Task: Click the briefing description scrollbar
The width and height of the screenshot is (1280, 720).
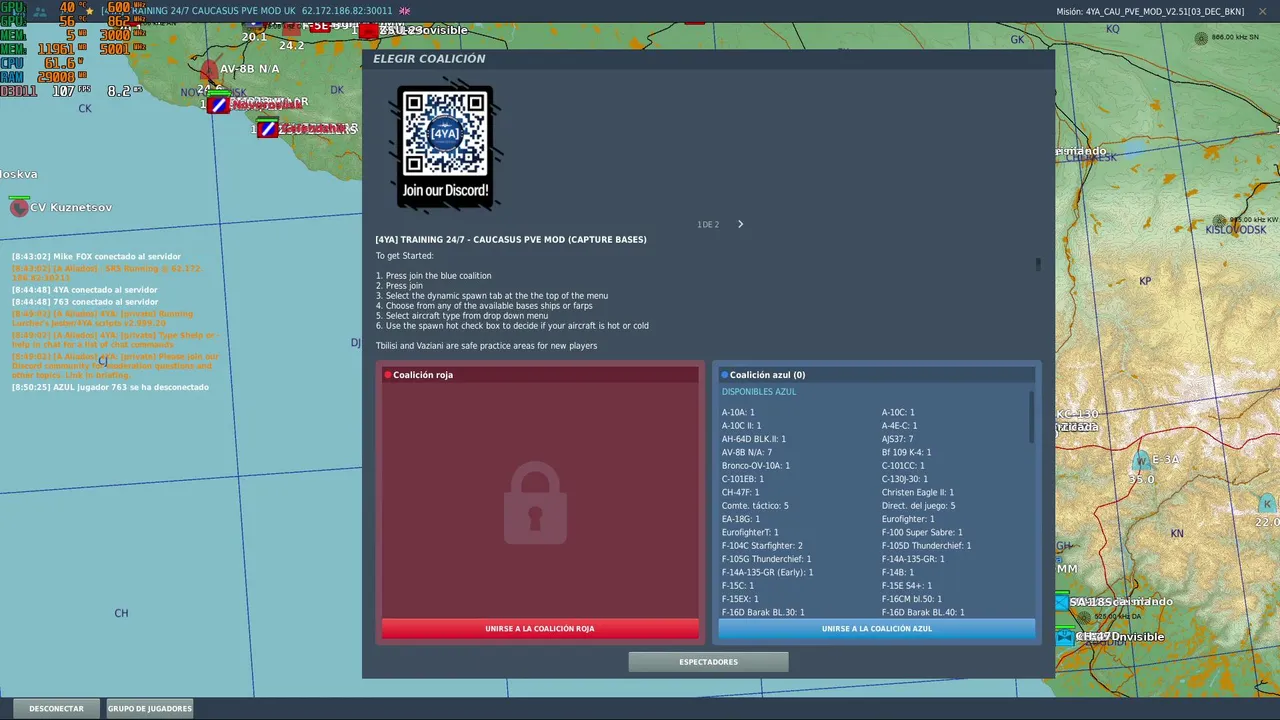Action: [1038, 265]
